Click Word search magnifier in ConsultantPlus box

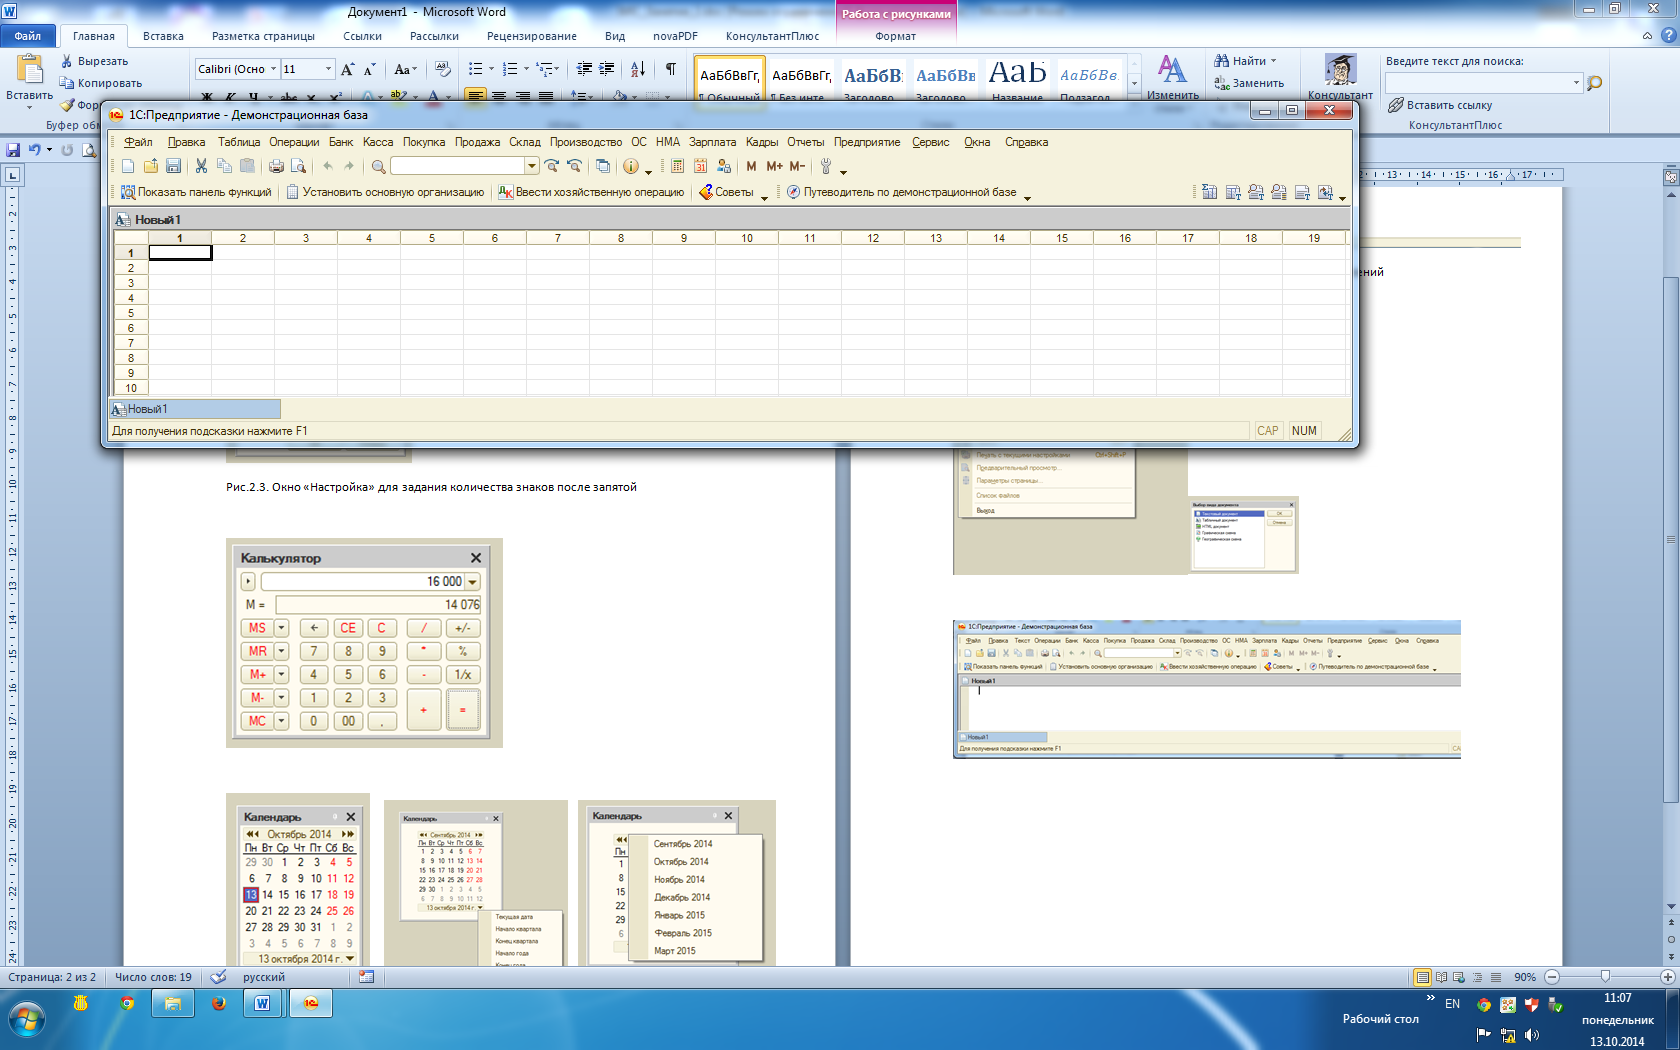pyautogui.click(x=1595, y=83)
